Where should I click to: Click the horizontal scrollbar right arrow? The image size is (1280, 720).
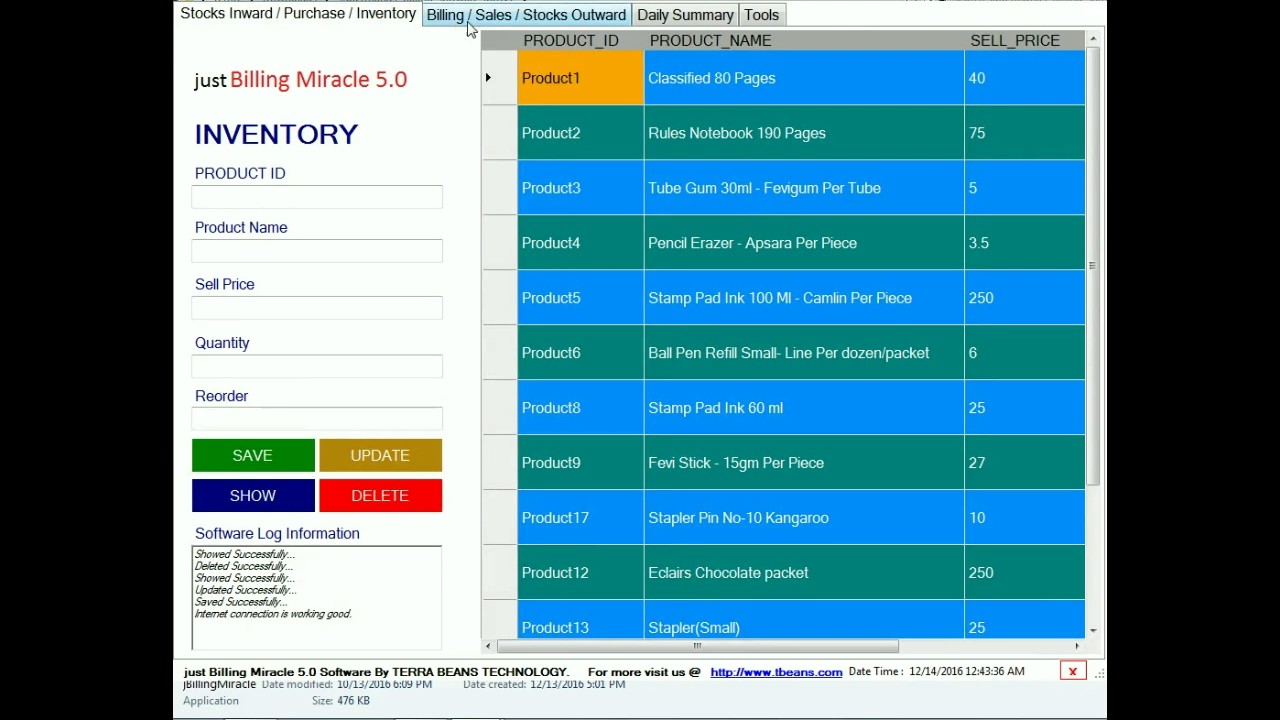1077,646
